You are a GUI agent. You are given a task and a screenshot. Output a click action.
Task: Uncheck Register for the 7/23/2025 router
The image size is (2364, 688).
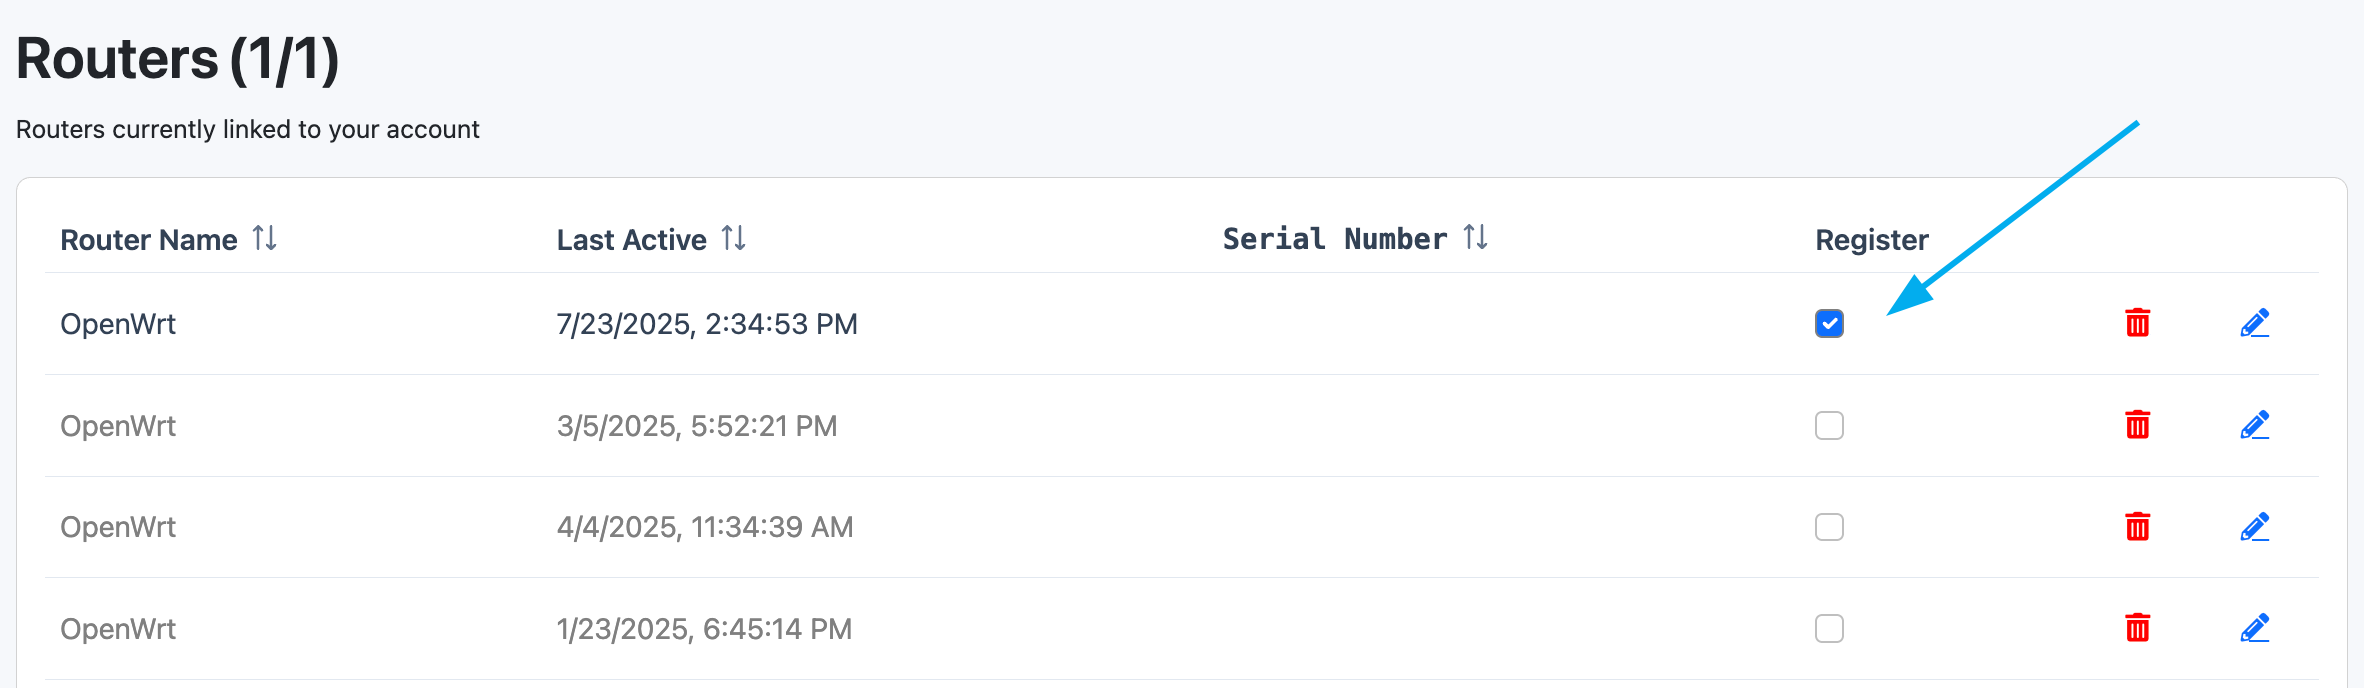pyautogui.click(x=1829, y=324)
